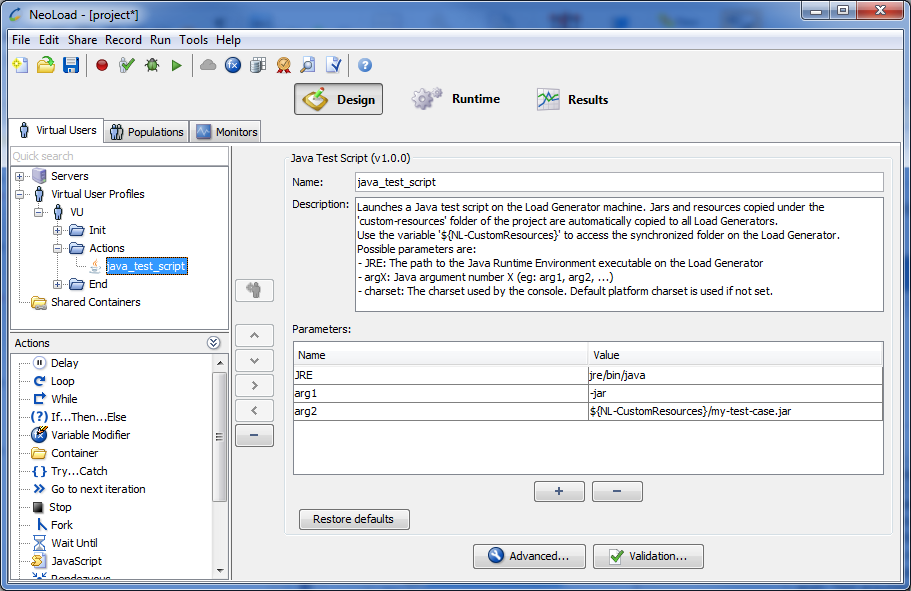
Task: Click the award ribbon toolbar icon
Action: [x=284, y=65]
